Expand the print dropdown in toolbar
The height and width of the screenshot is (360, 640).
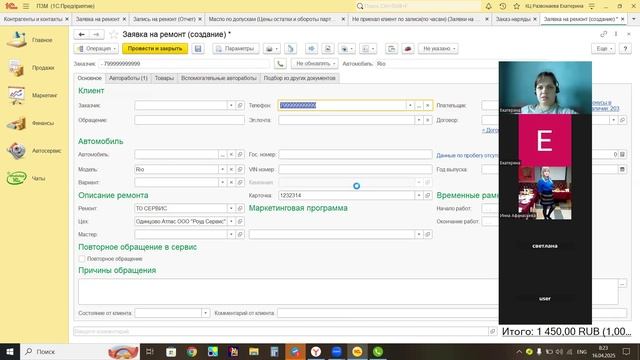[271, 49]
